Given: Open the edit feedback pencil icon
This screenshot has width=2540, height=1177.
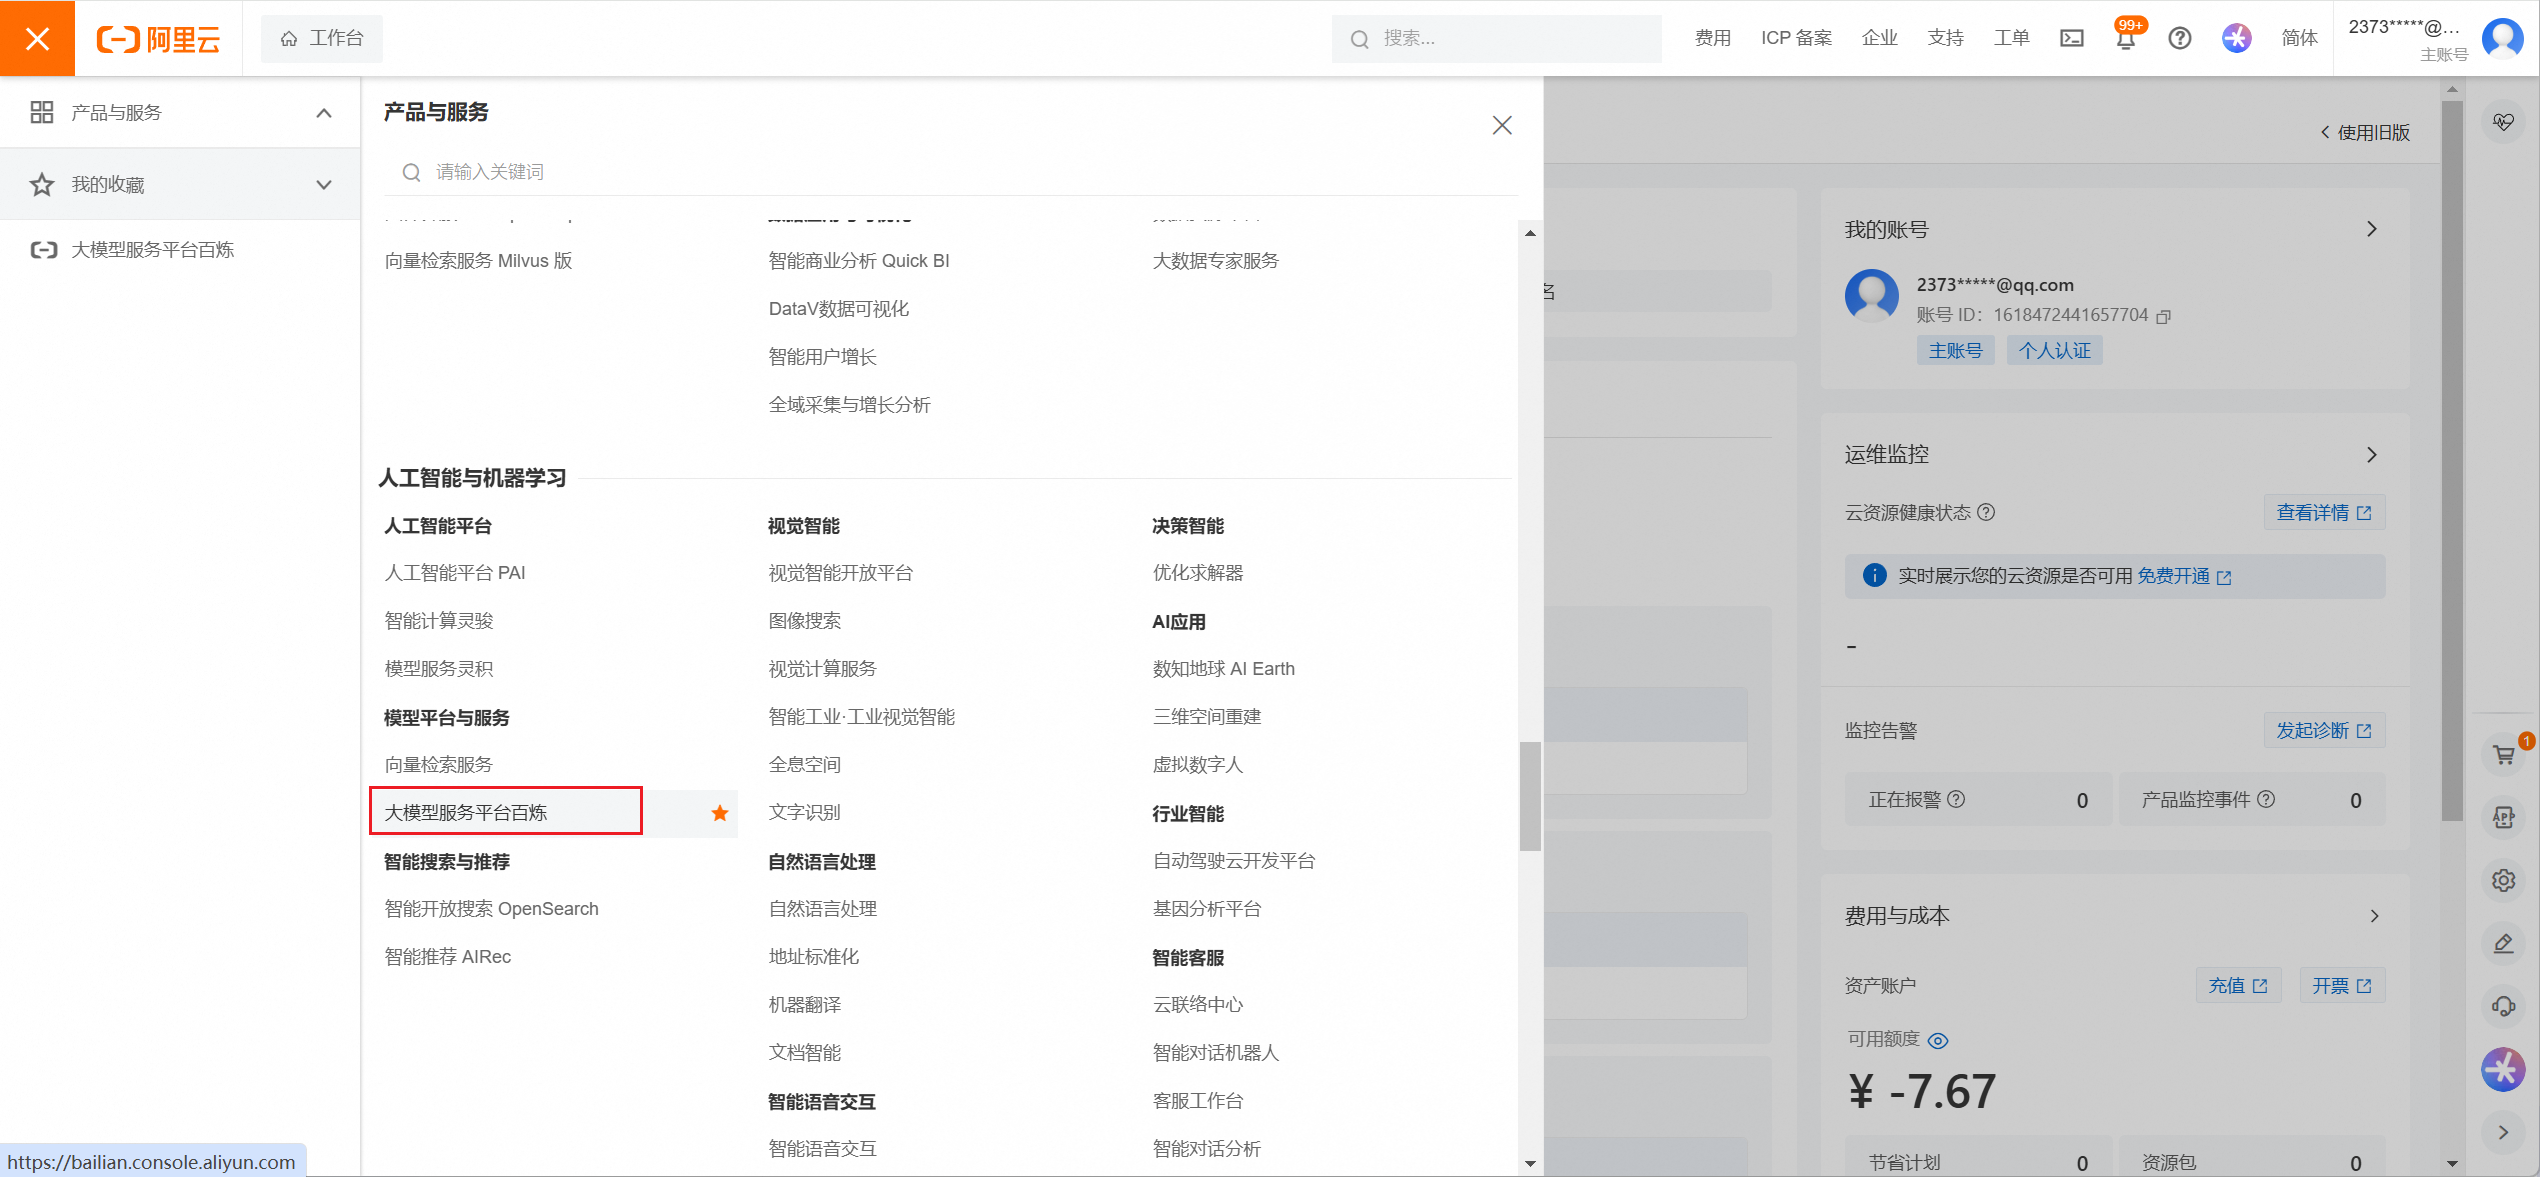Looking at the screenshot, I should pyautogui.click(x=2504, y=943).
